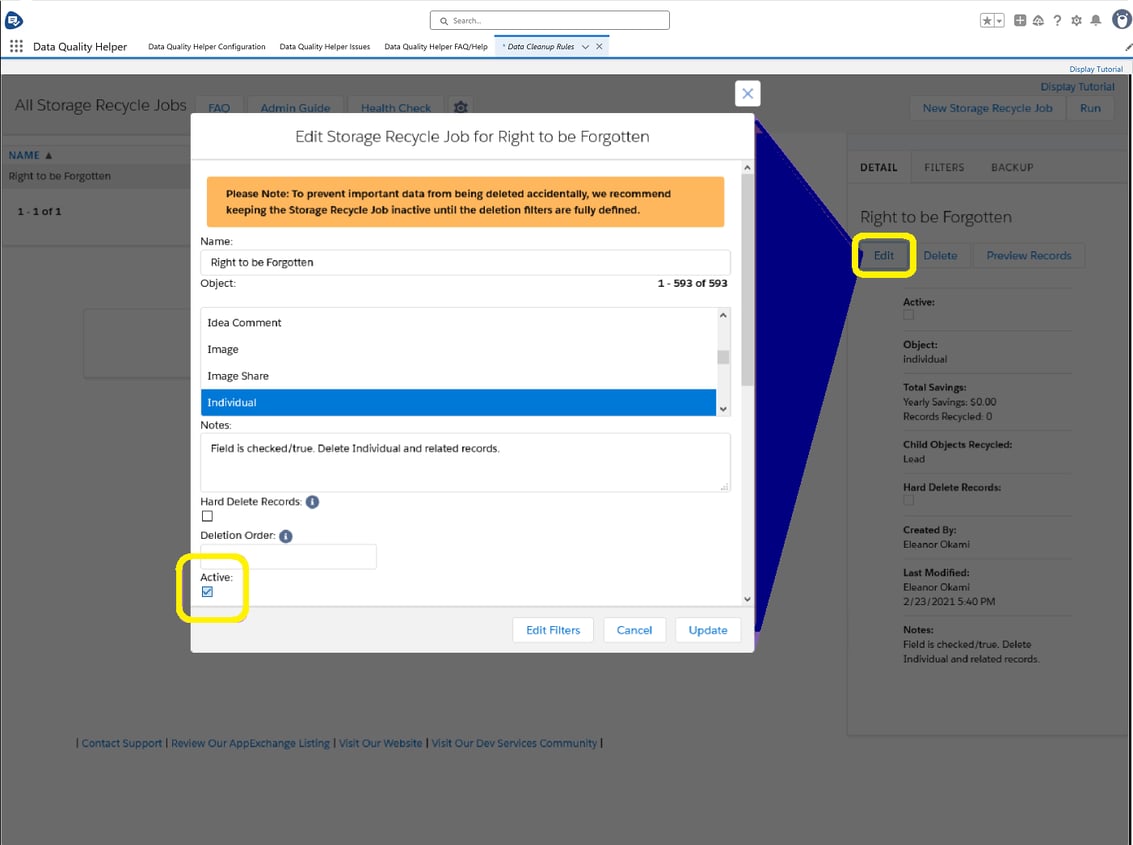Toggle Hard Delete Records checkbox in detail panel
The width and height of the screenshot is (1133, 845).
(908, 500)
